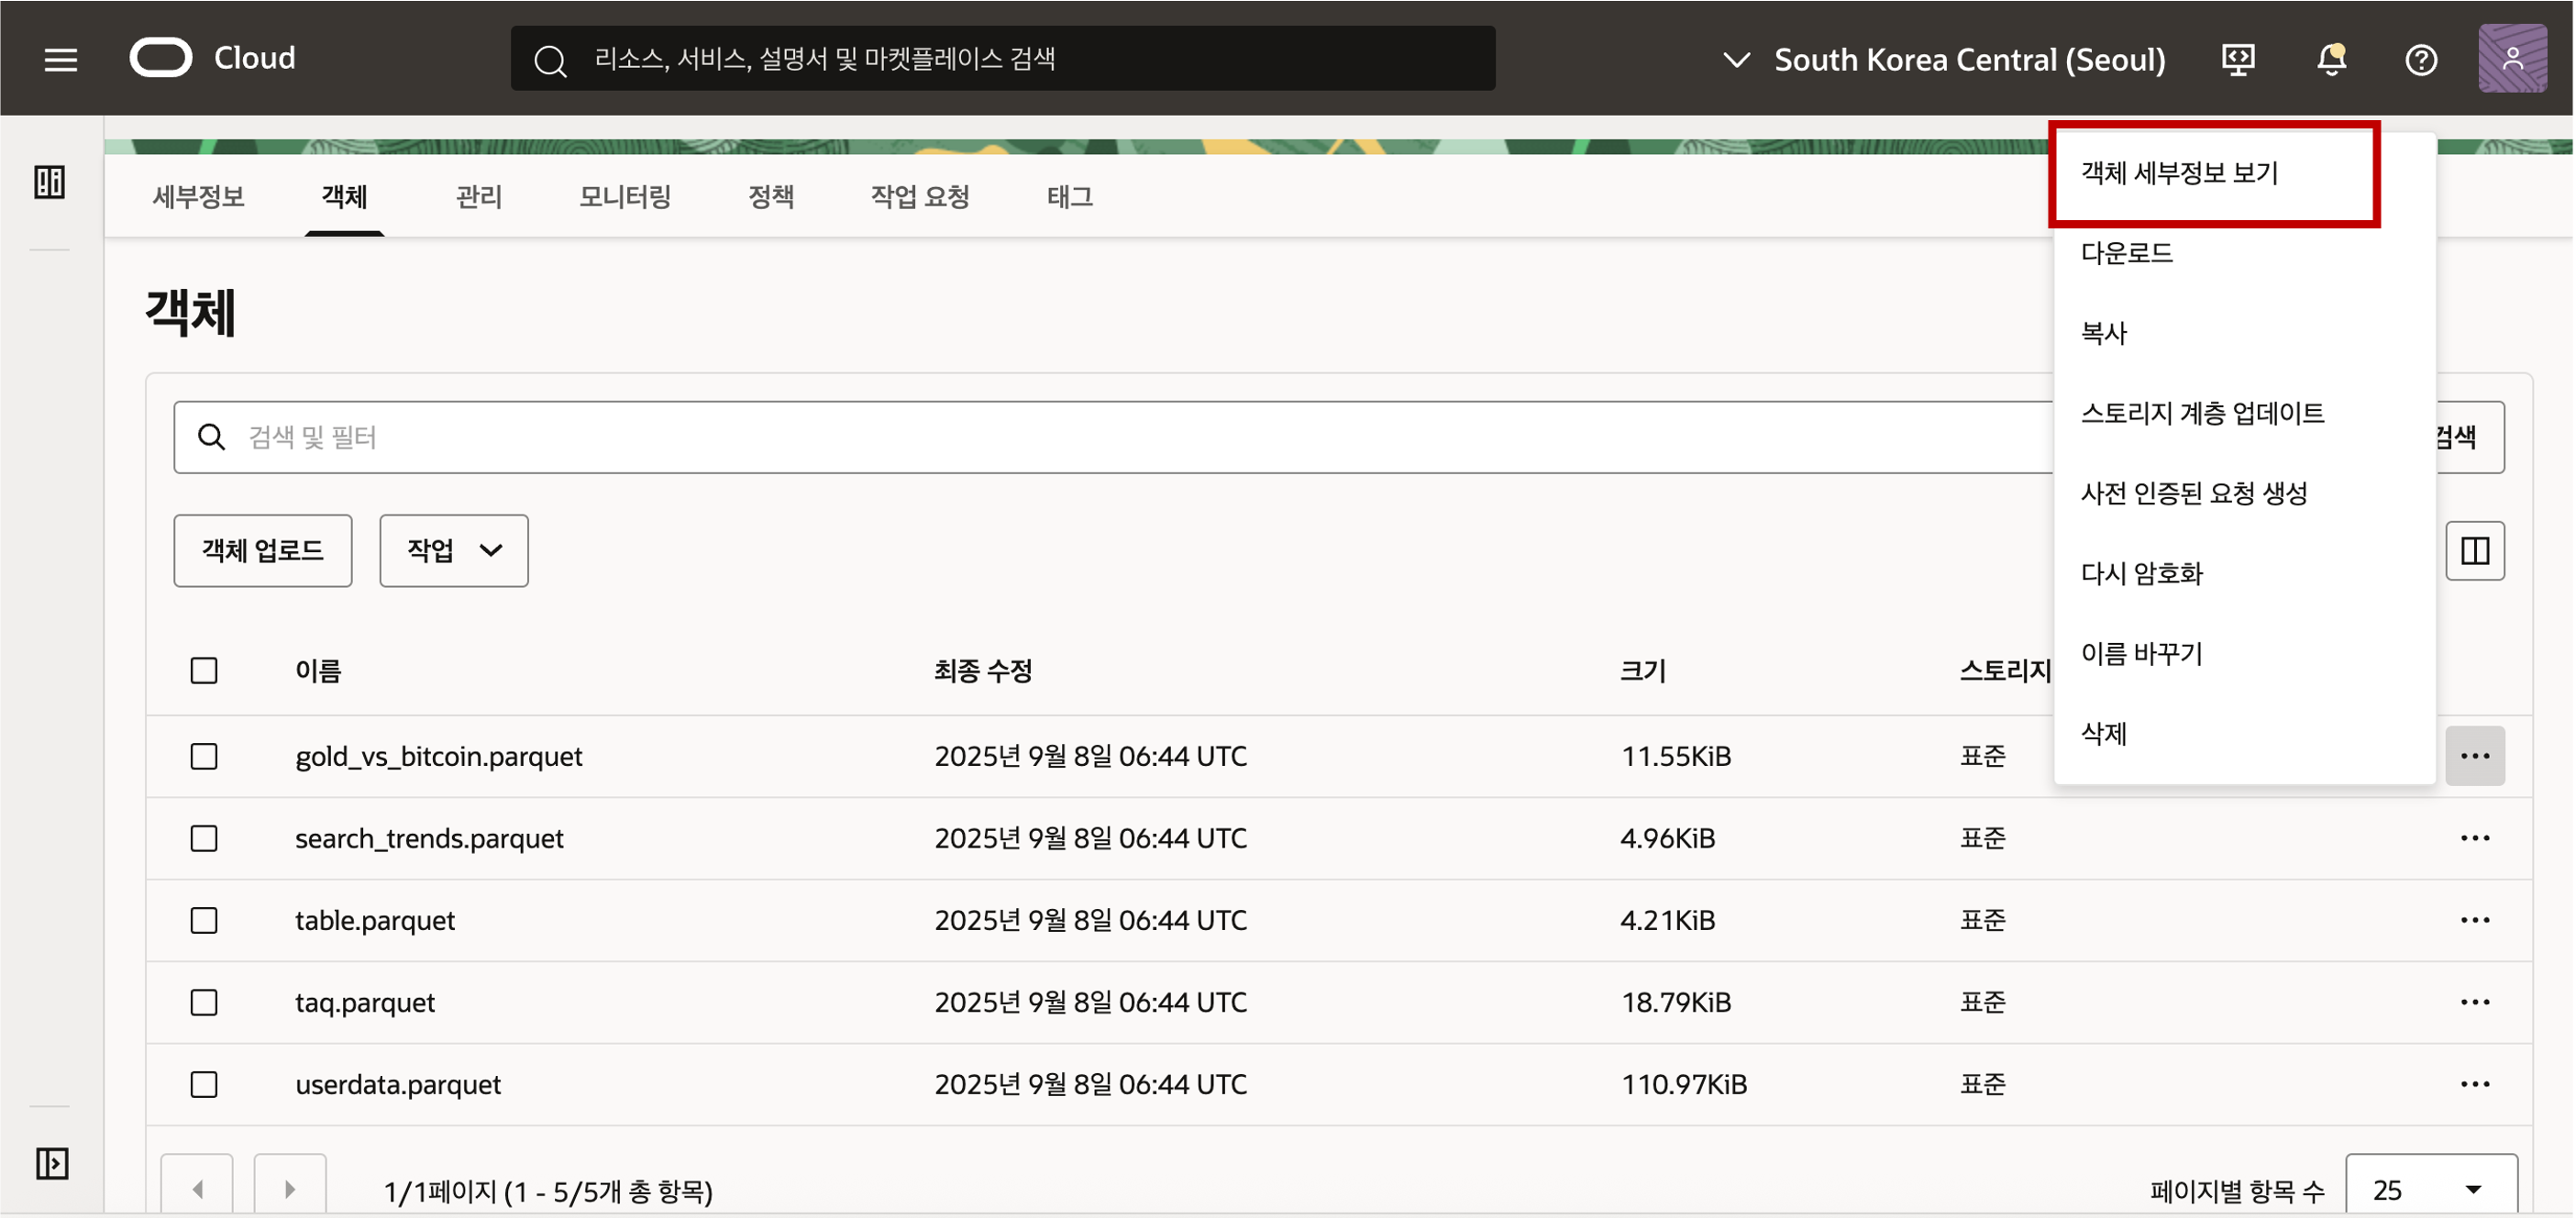Screen dimensions: 2576x1219
Task: Open actions menu for search_trends.parquet
Action: pos(2474,838)
